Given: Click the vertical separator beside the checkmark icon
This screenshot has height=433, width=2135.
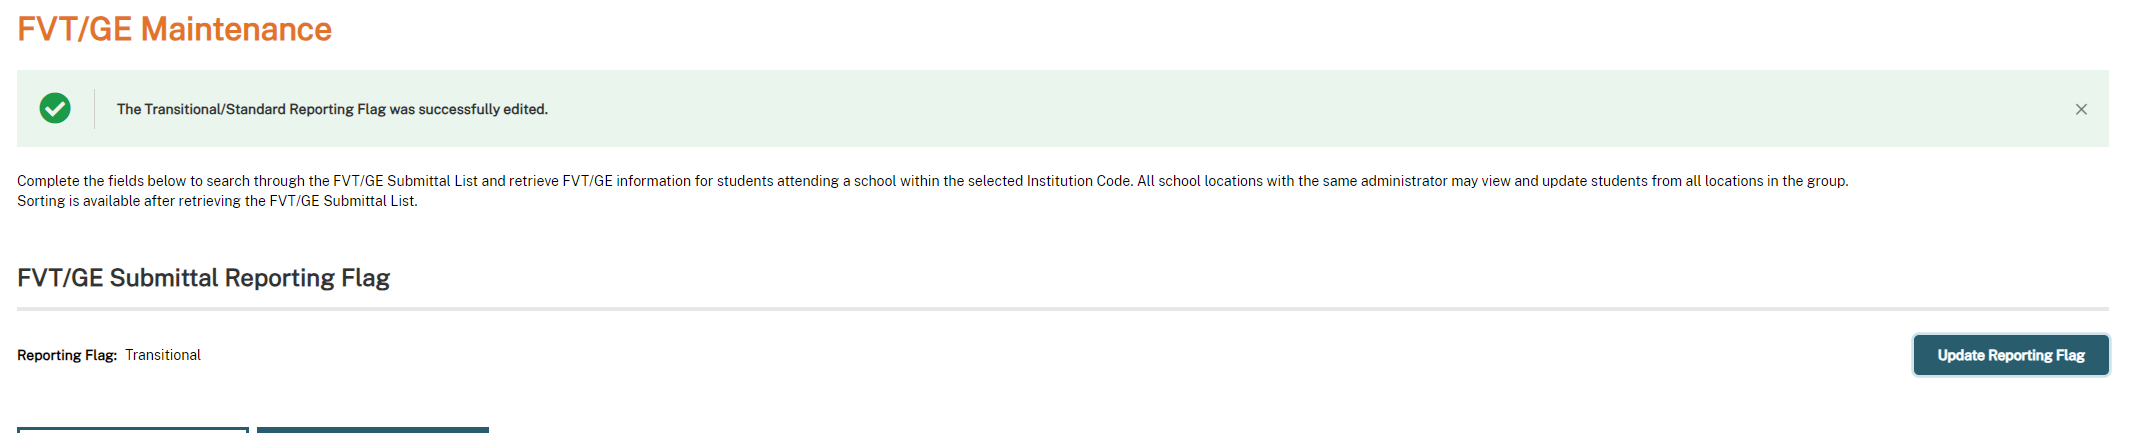Looking at the screenshot, I should [94, 108].
